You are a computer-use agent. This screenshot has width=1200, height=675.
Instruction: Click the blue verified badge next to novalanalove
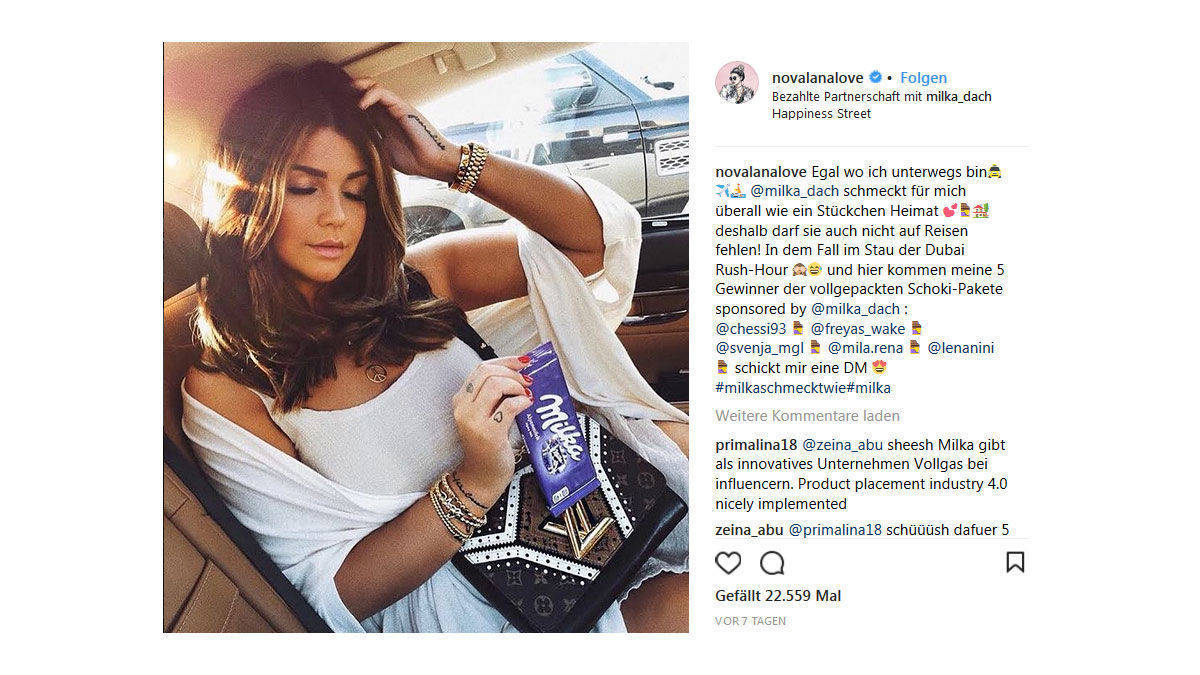pos(875,78)
